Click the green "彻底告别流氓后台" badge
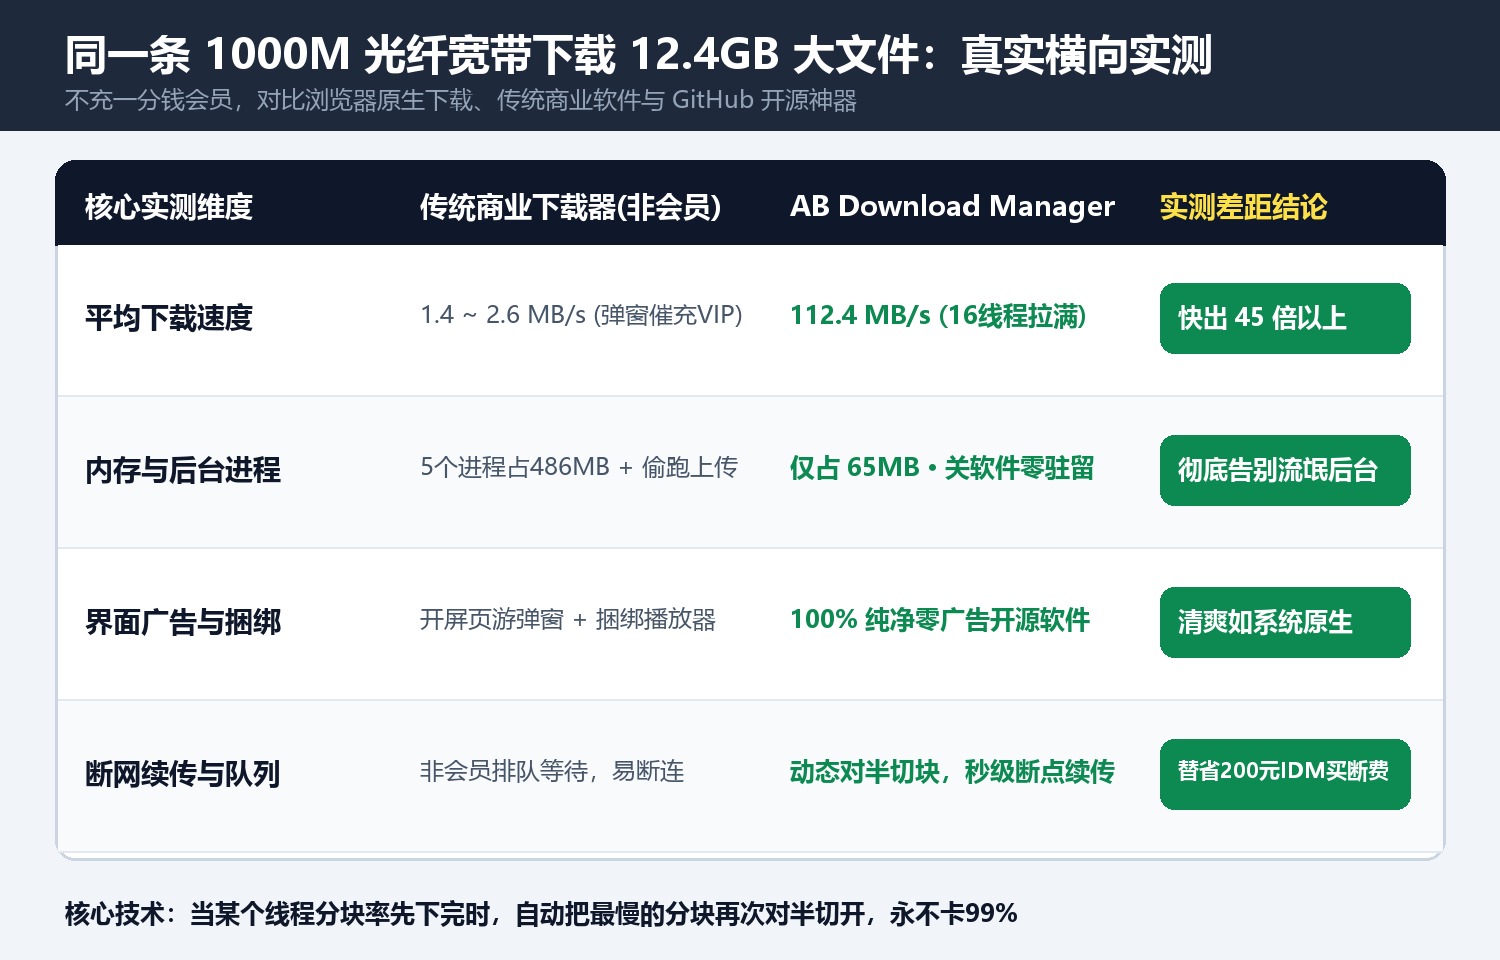 1285,470
